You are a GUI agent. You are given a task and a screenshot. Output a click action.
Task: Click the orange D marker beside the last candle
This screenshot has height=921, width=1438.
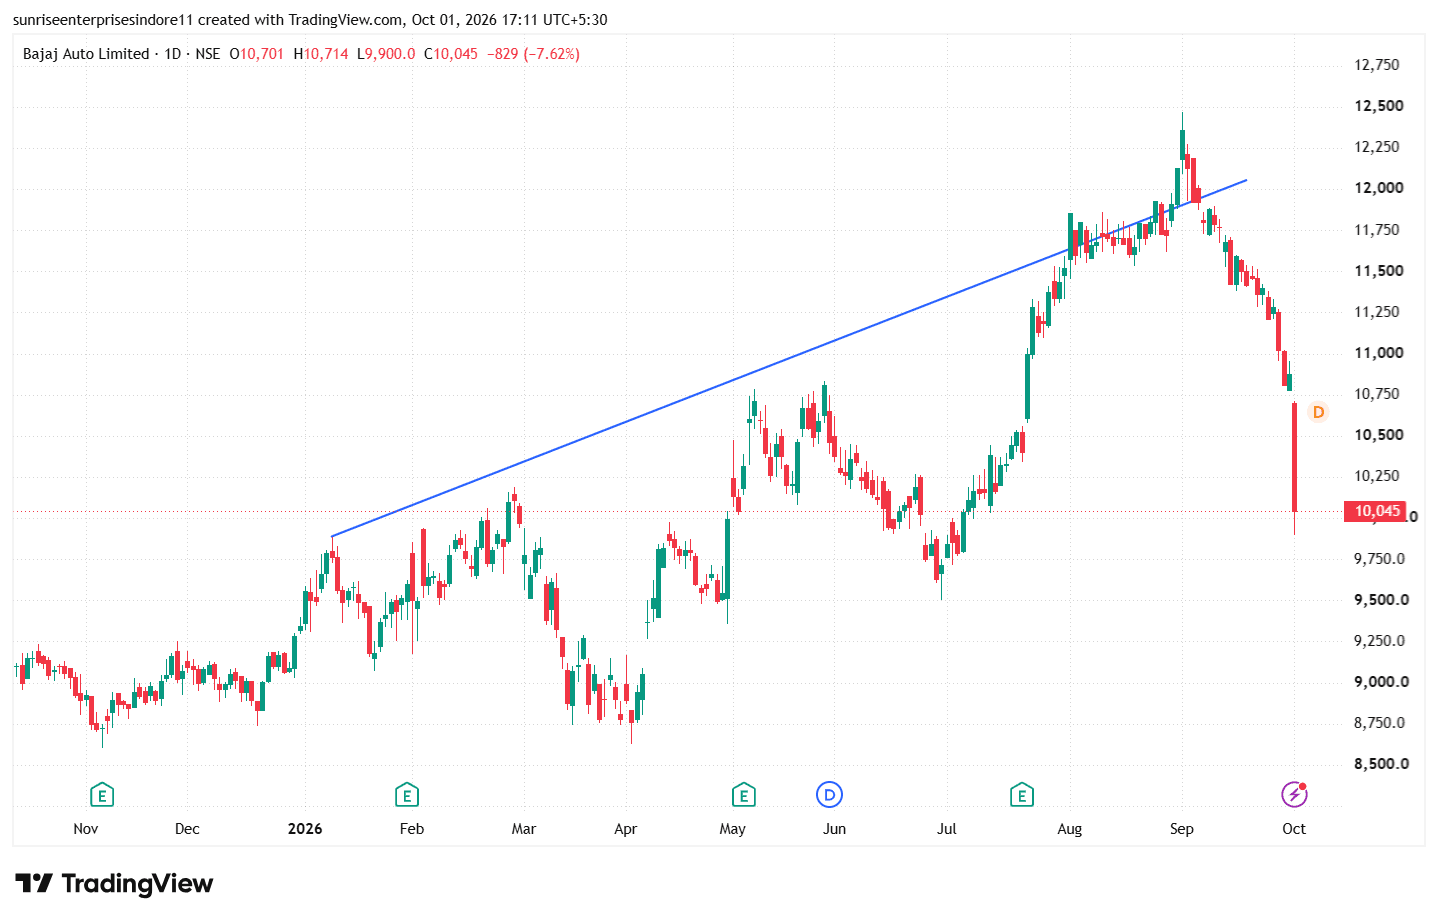[x=1318, y=412]
